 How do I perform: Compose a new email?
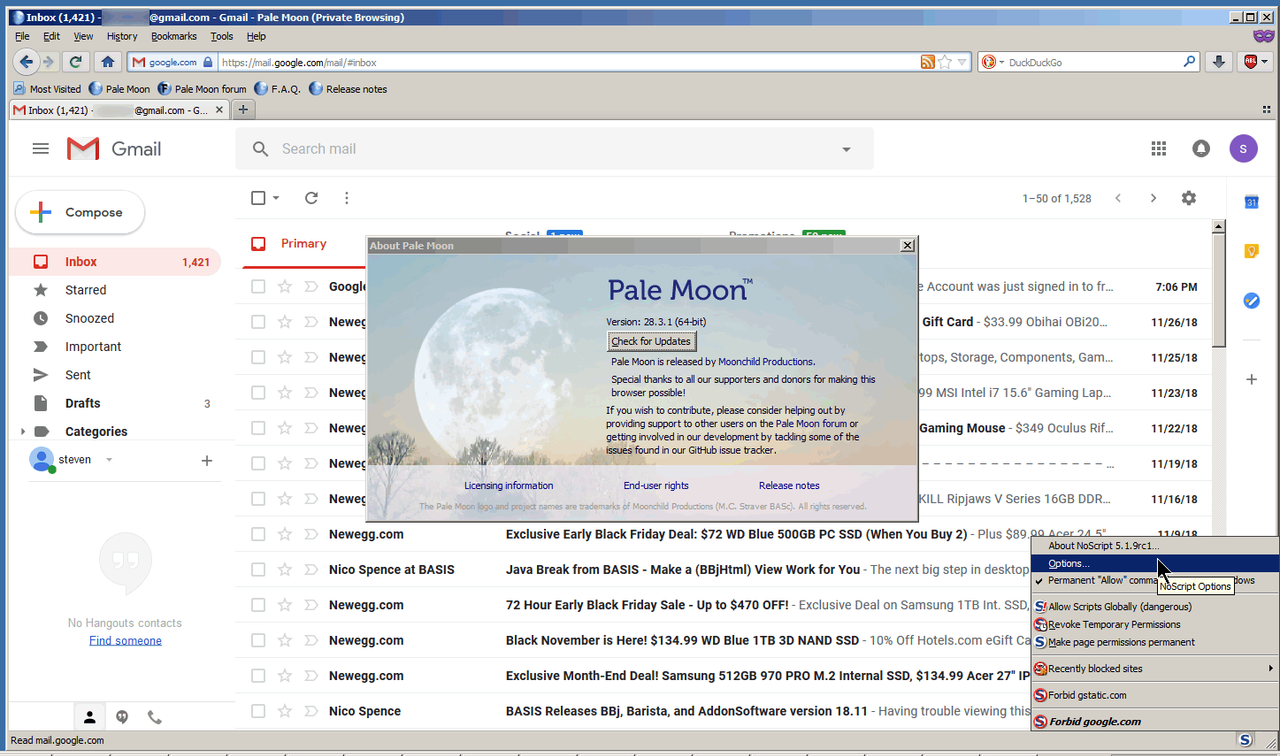80,212
